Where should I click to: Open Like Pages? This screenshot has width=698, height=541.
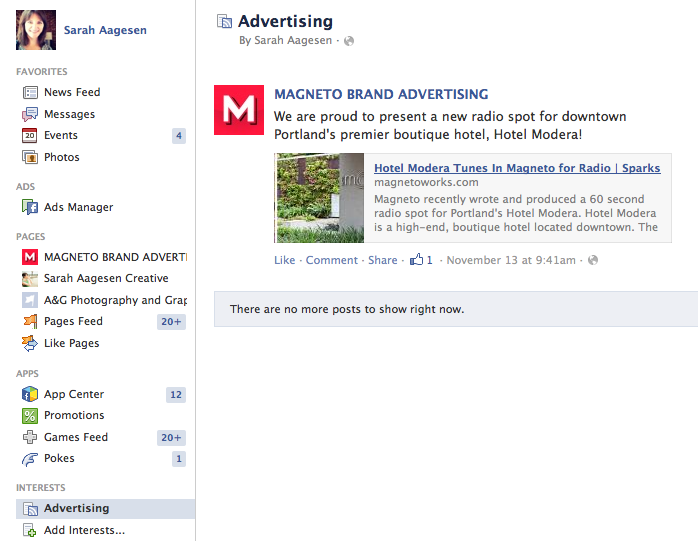[x=71, y=343]
